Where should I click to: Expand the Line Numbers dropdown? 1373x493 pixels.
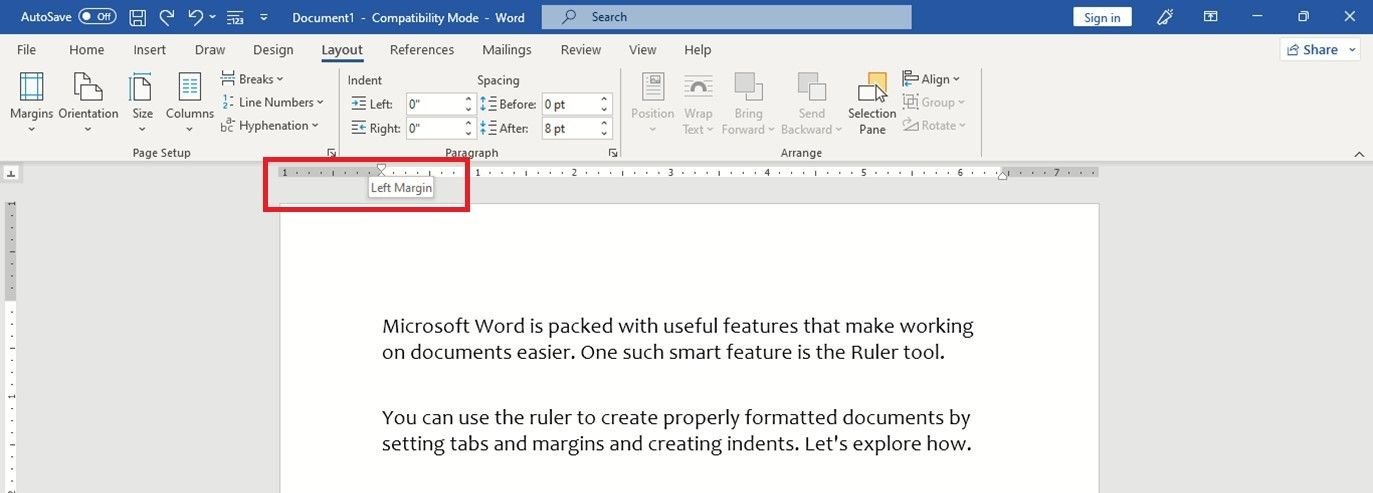[x=272, y=102]
